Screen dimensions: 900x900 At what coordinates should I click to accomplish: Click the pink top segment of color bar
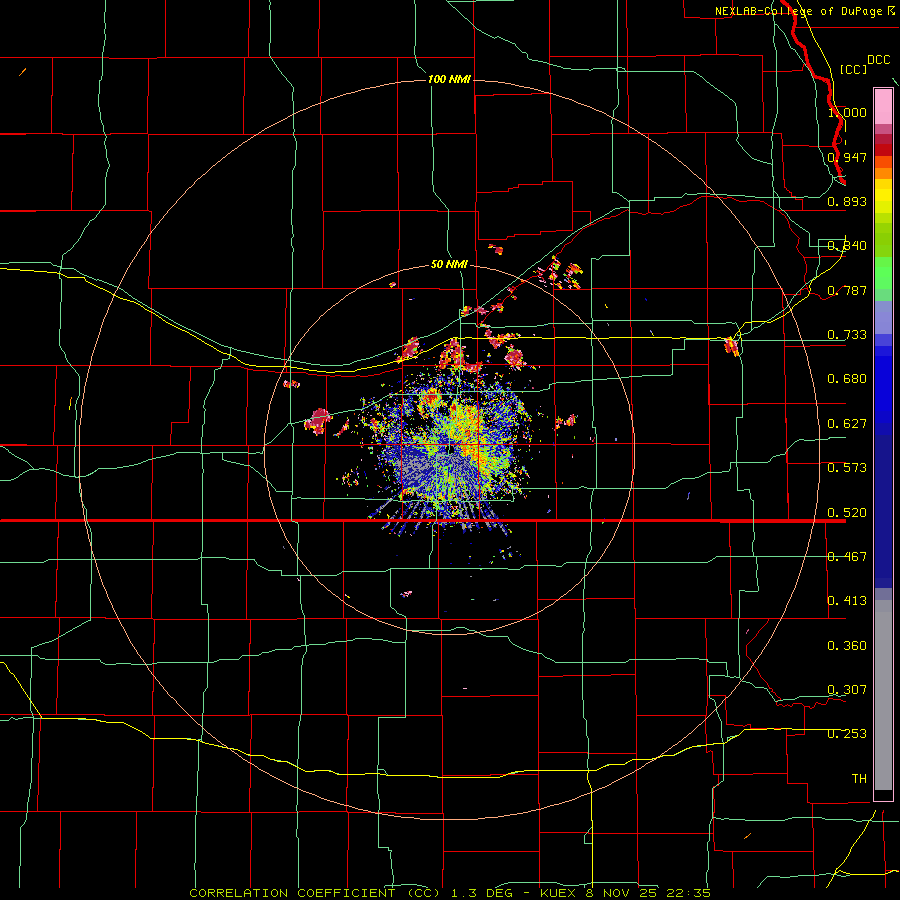(x=883, y=107)
